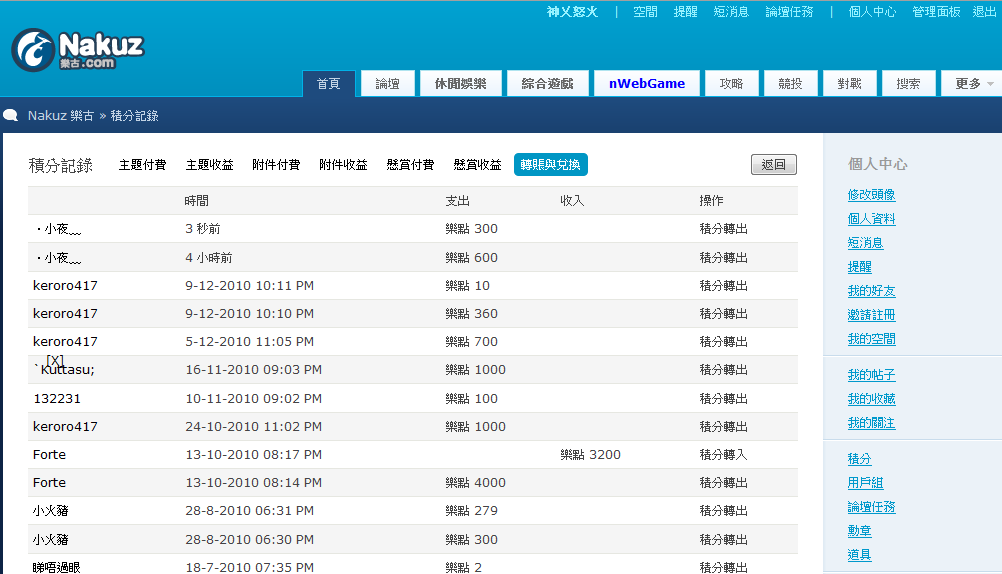
Task: Switch to 主題付費 records filter
Action: click(x=142, y=165)
